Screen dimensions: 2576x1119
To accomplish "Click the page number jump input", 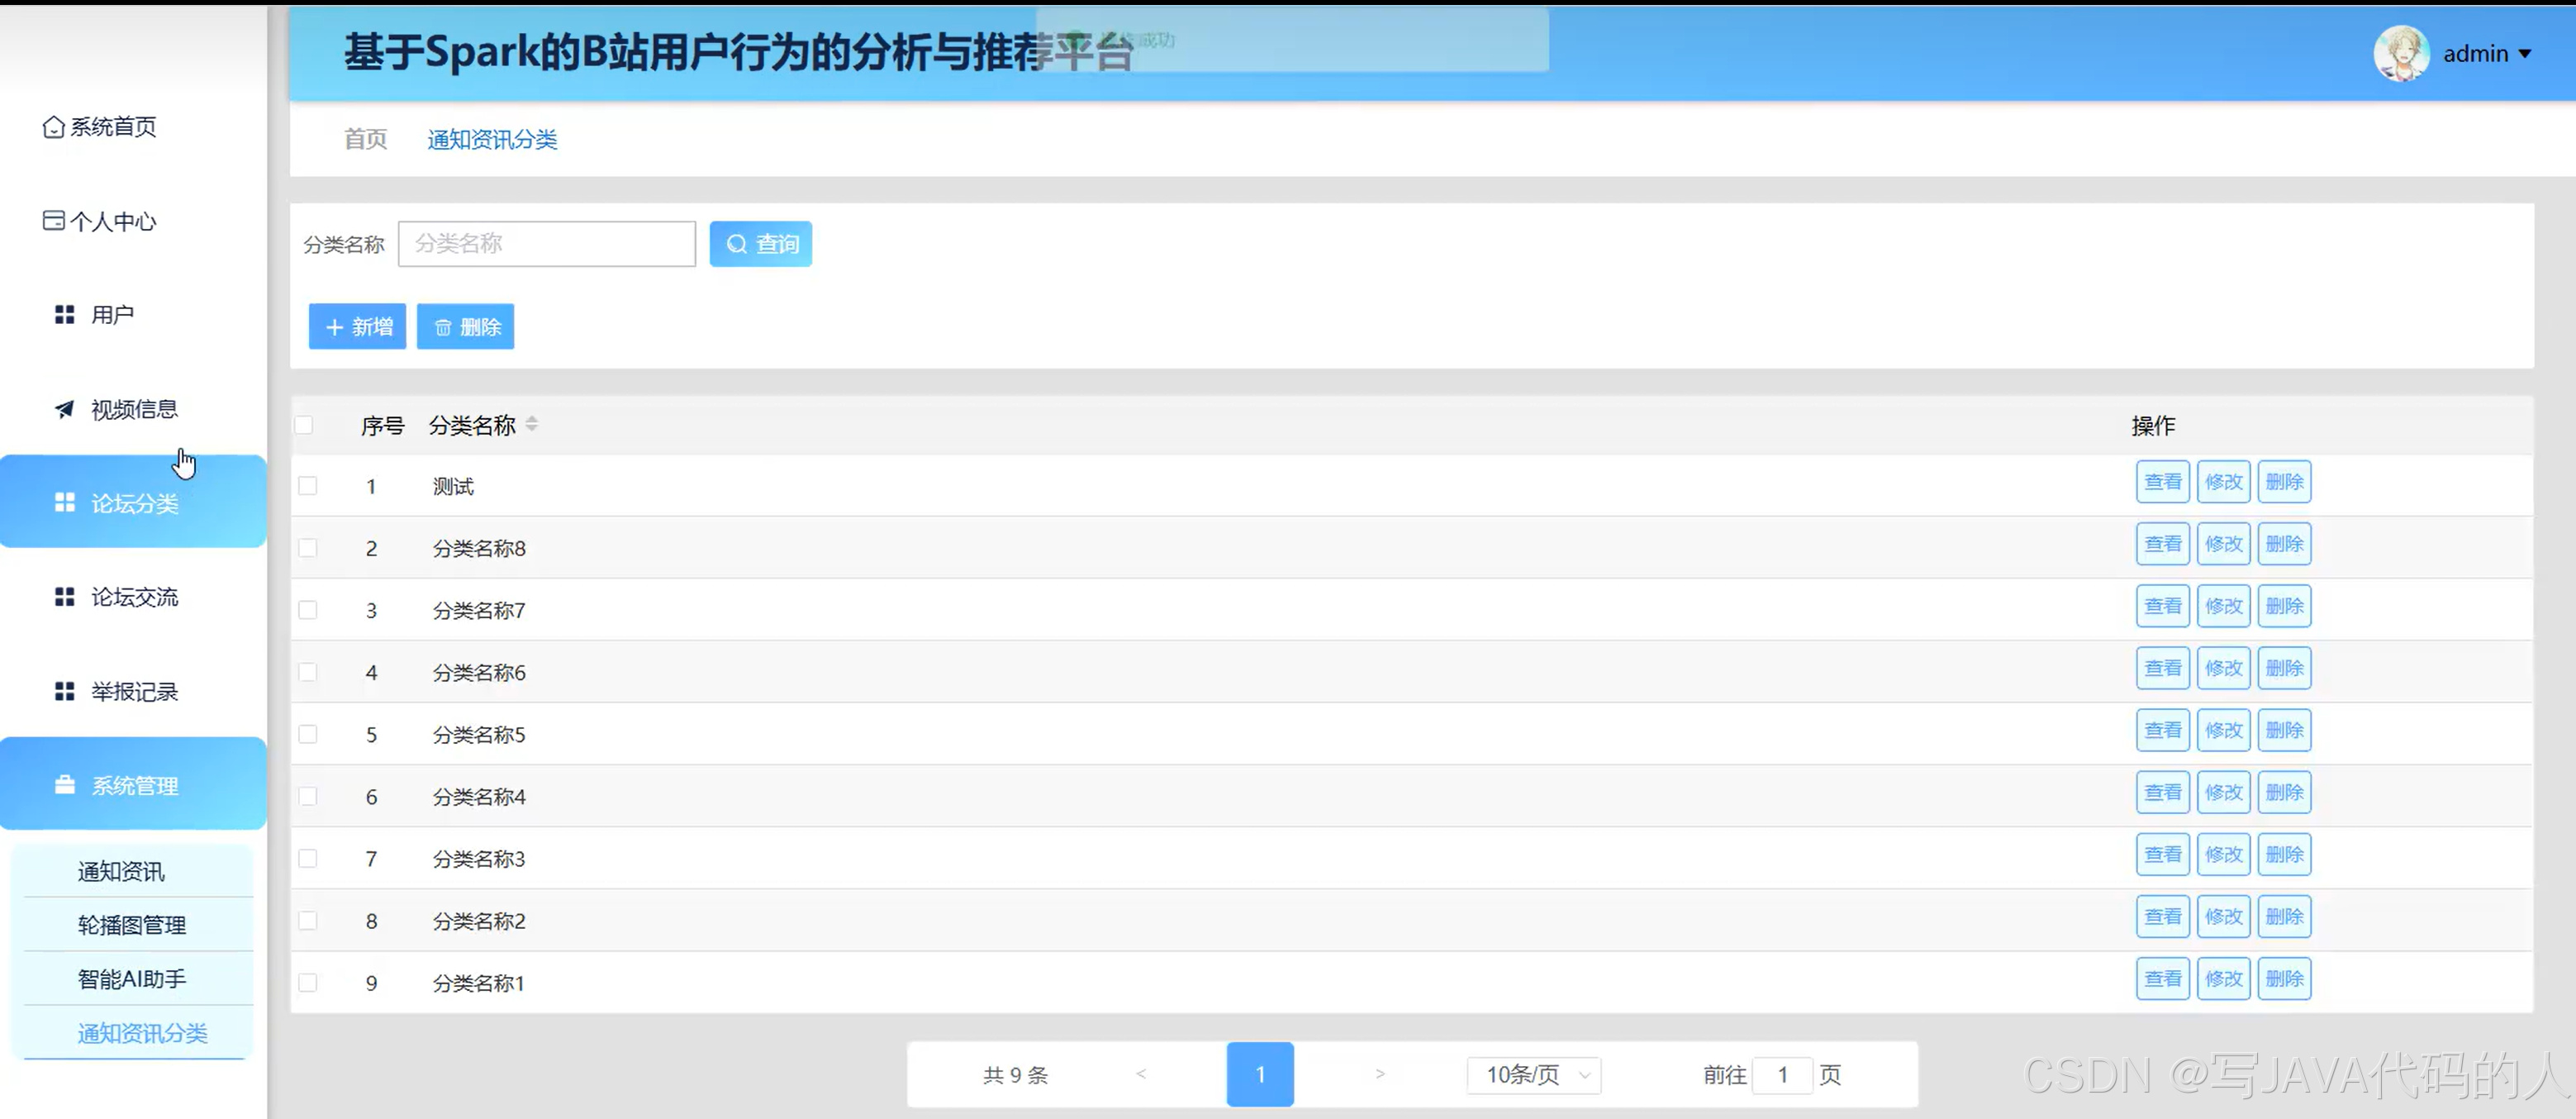I will (x=1782, y=1075).
